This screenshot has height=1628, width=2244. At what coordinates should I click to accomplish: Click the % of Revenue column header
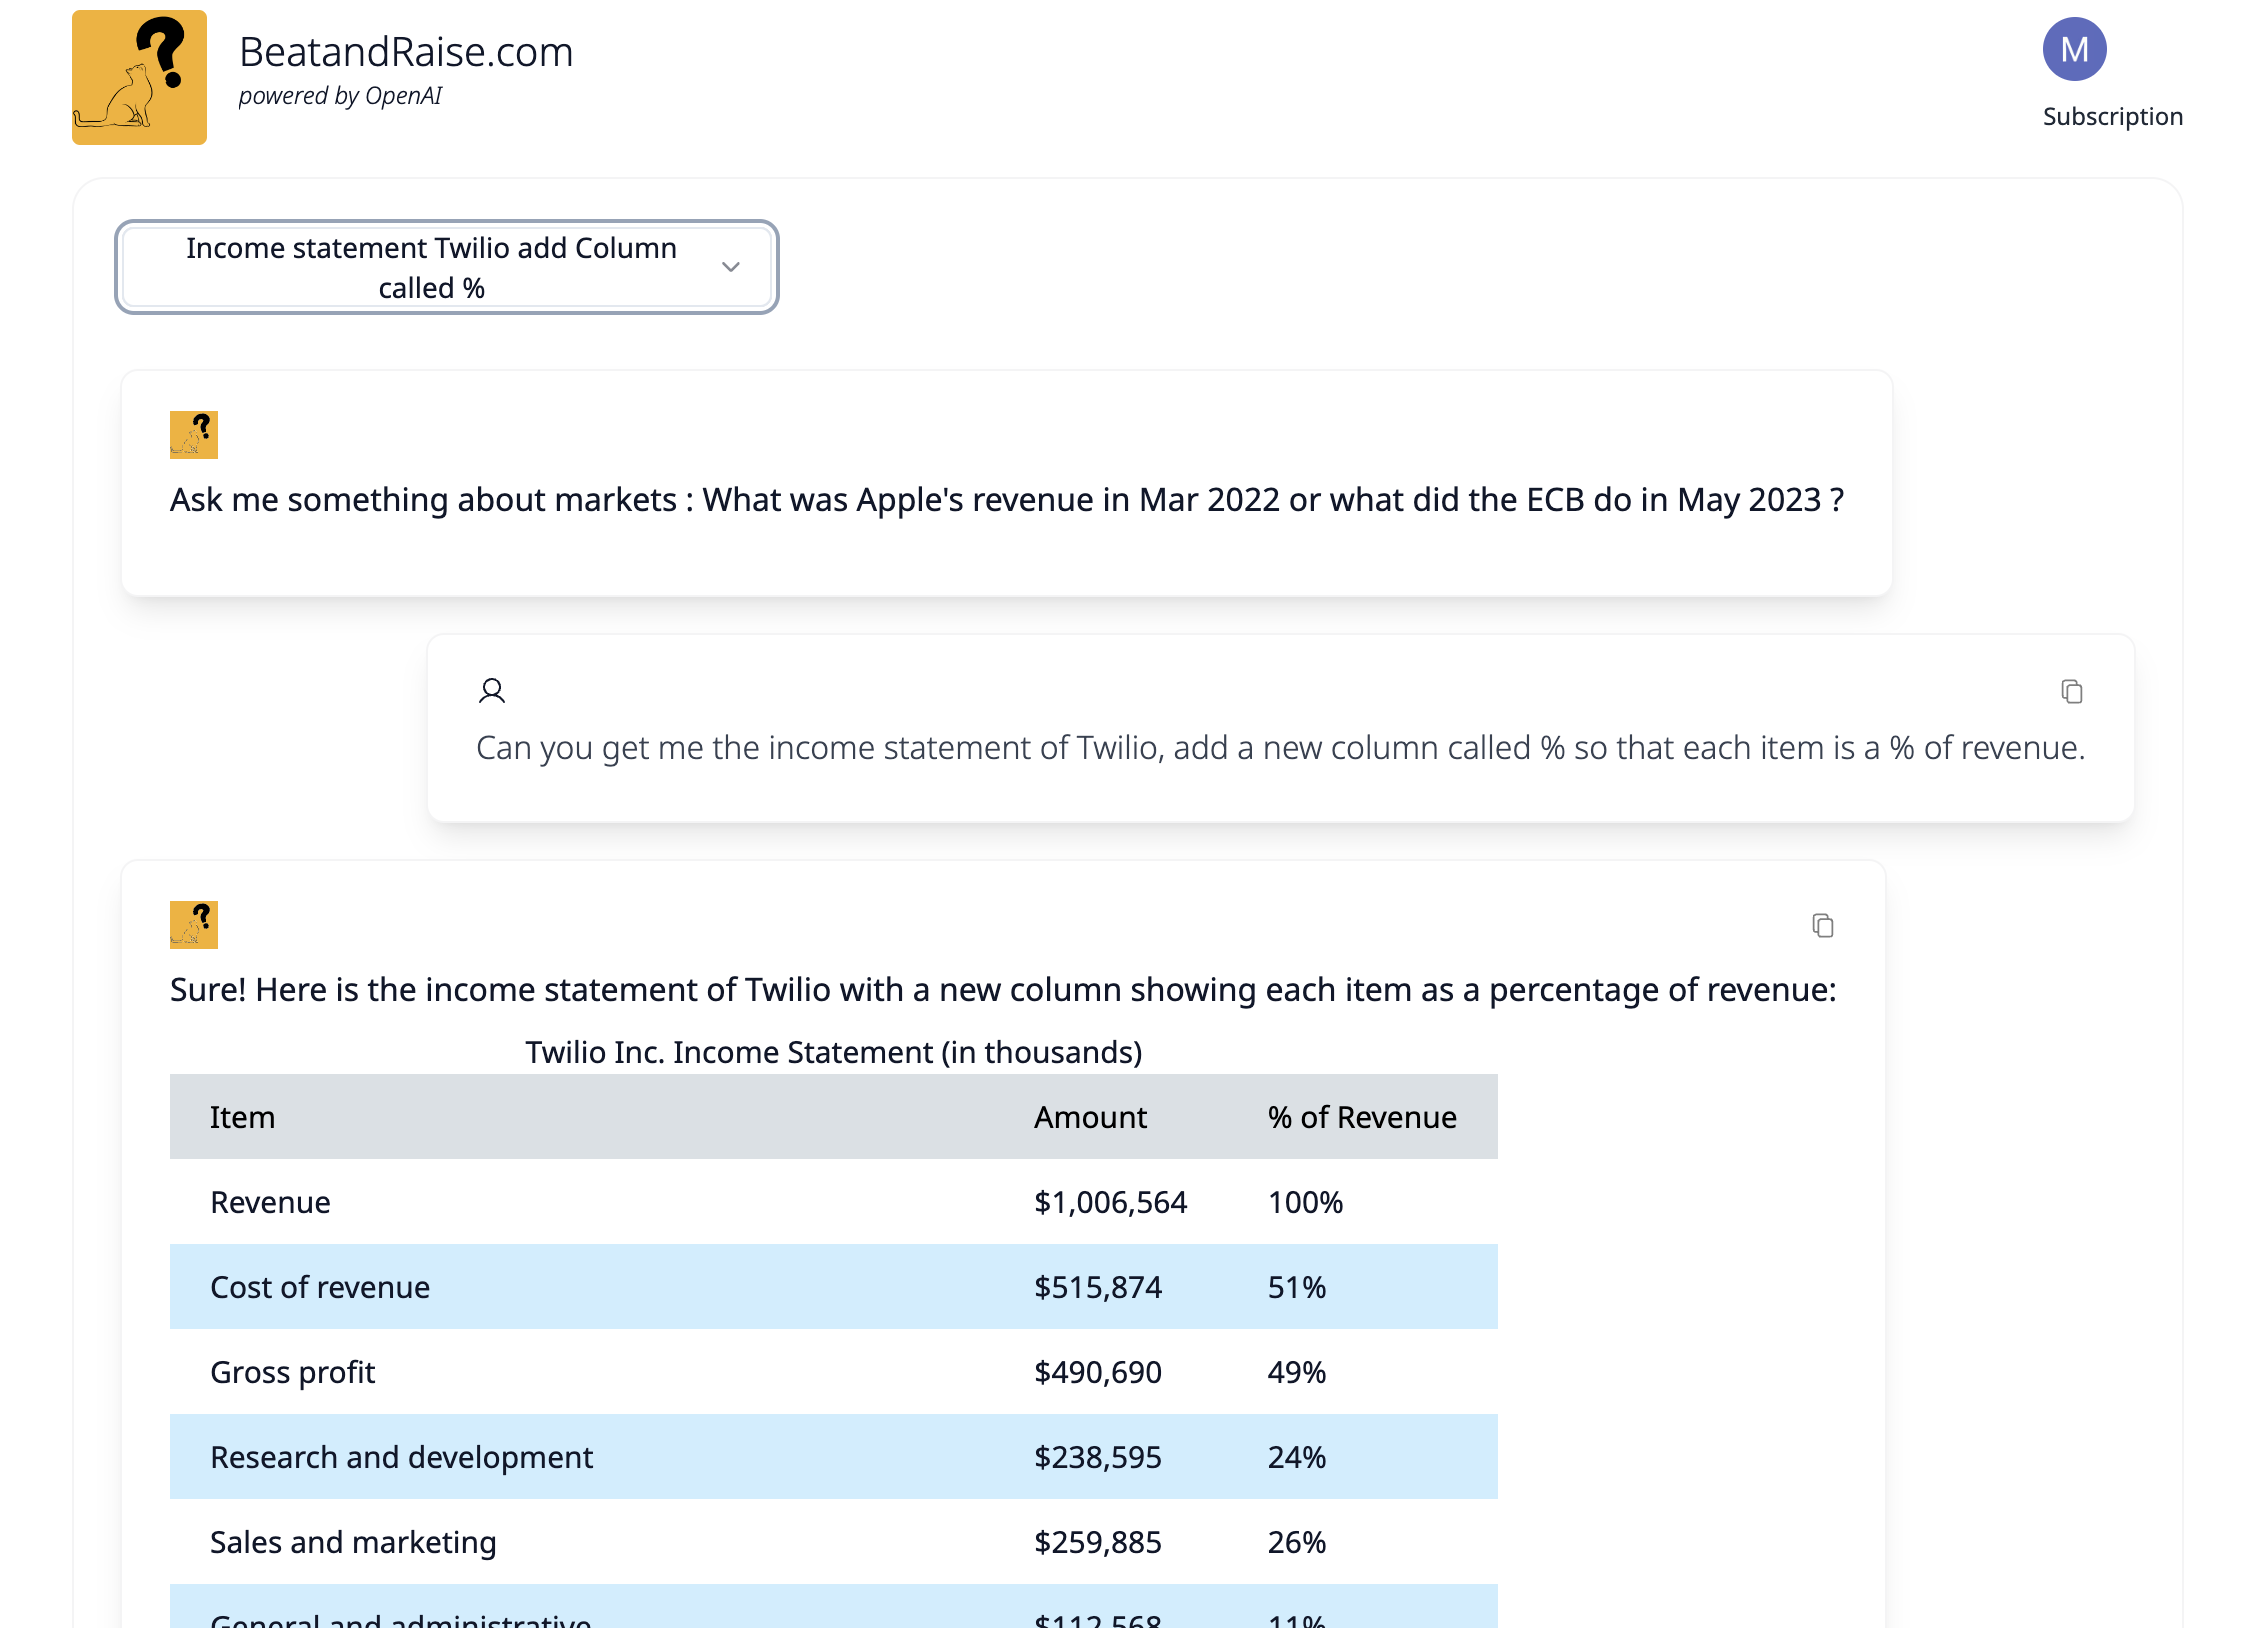[1361, 1117]
